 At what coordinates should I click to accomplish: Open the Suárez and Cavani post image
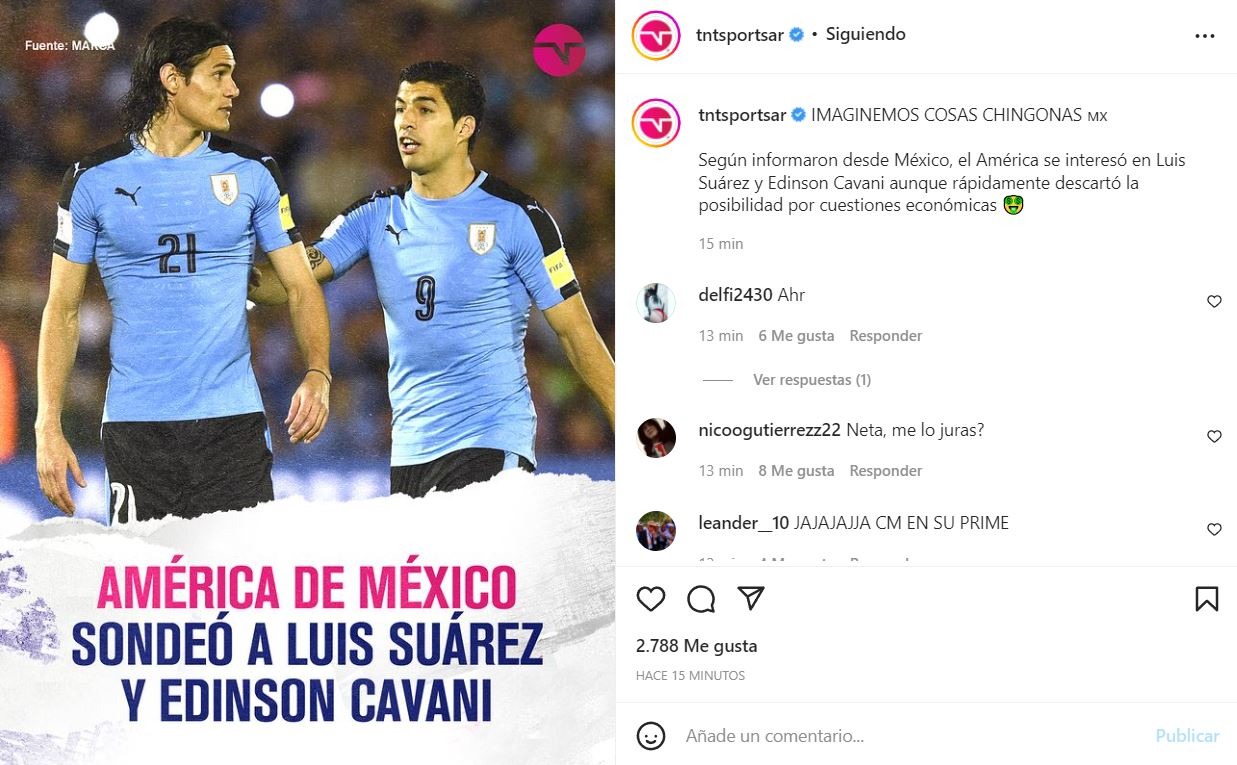307,382
